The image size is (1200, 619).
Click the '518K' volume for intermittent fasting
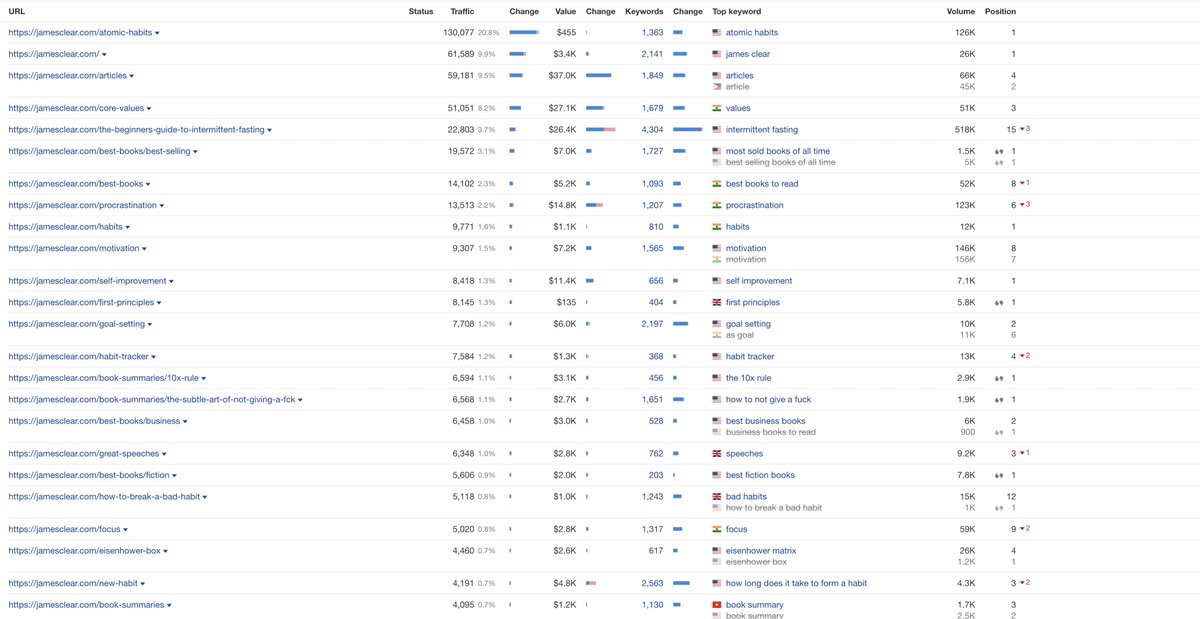(x=965, y=130)
